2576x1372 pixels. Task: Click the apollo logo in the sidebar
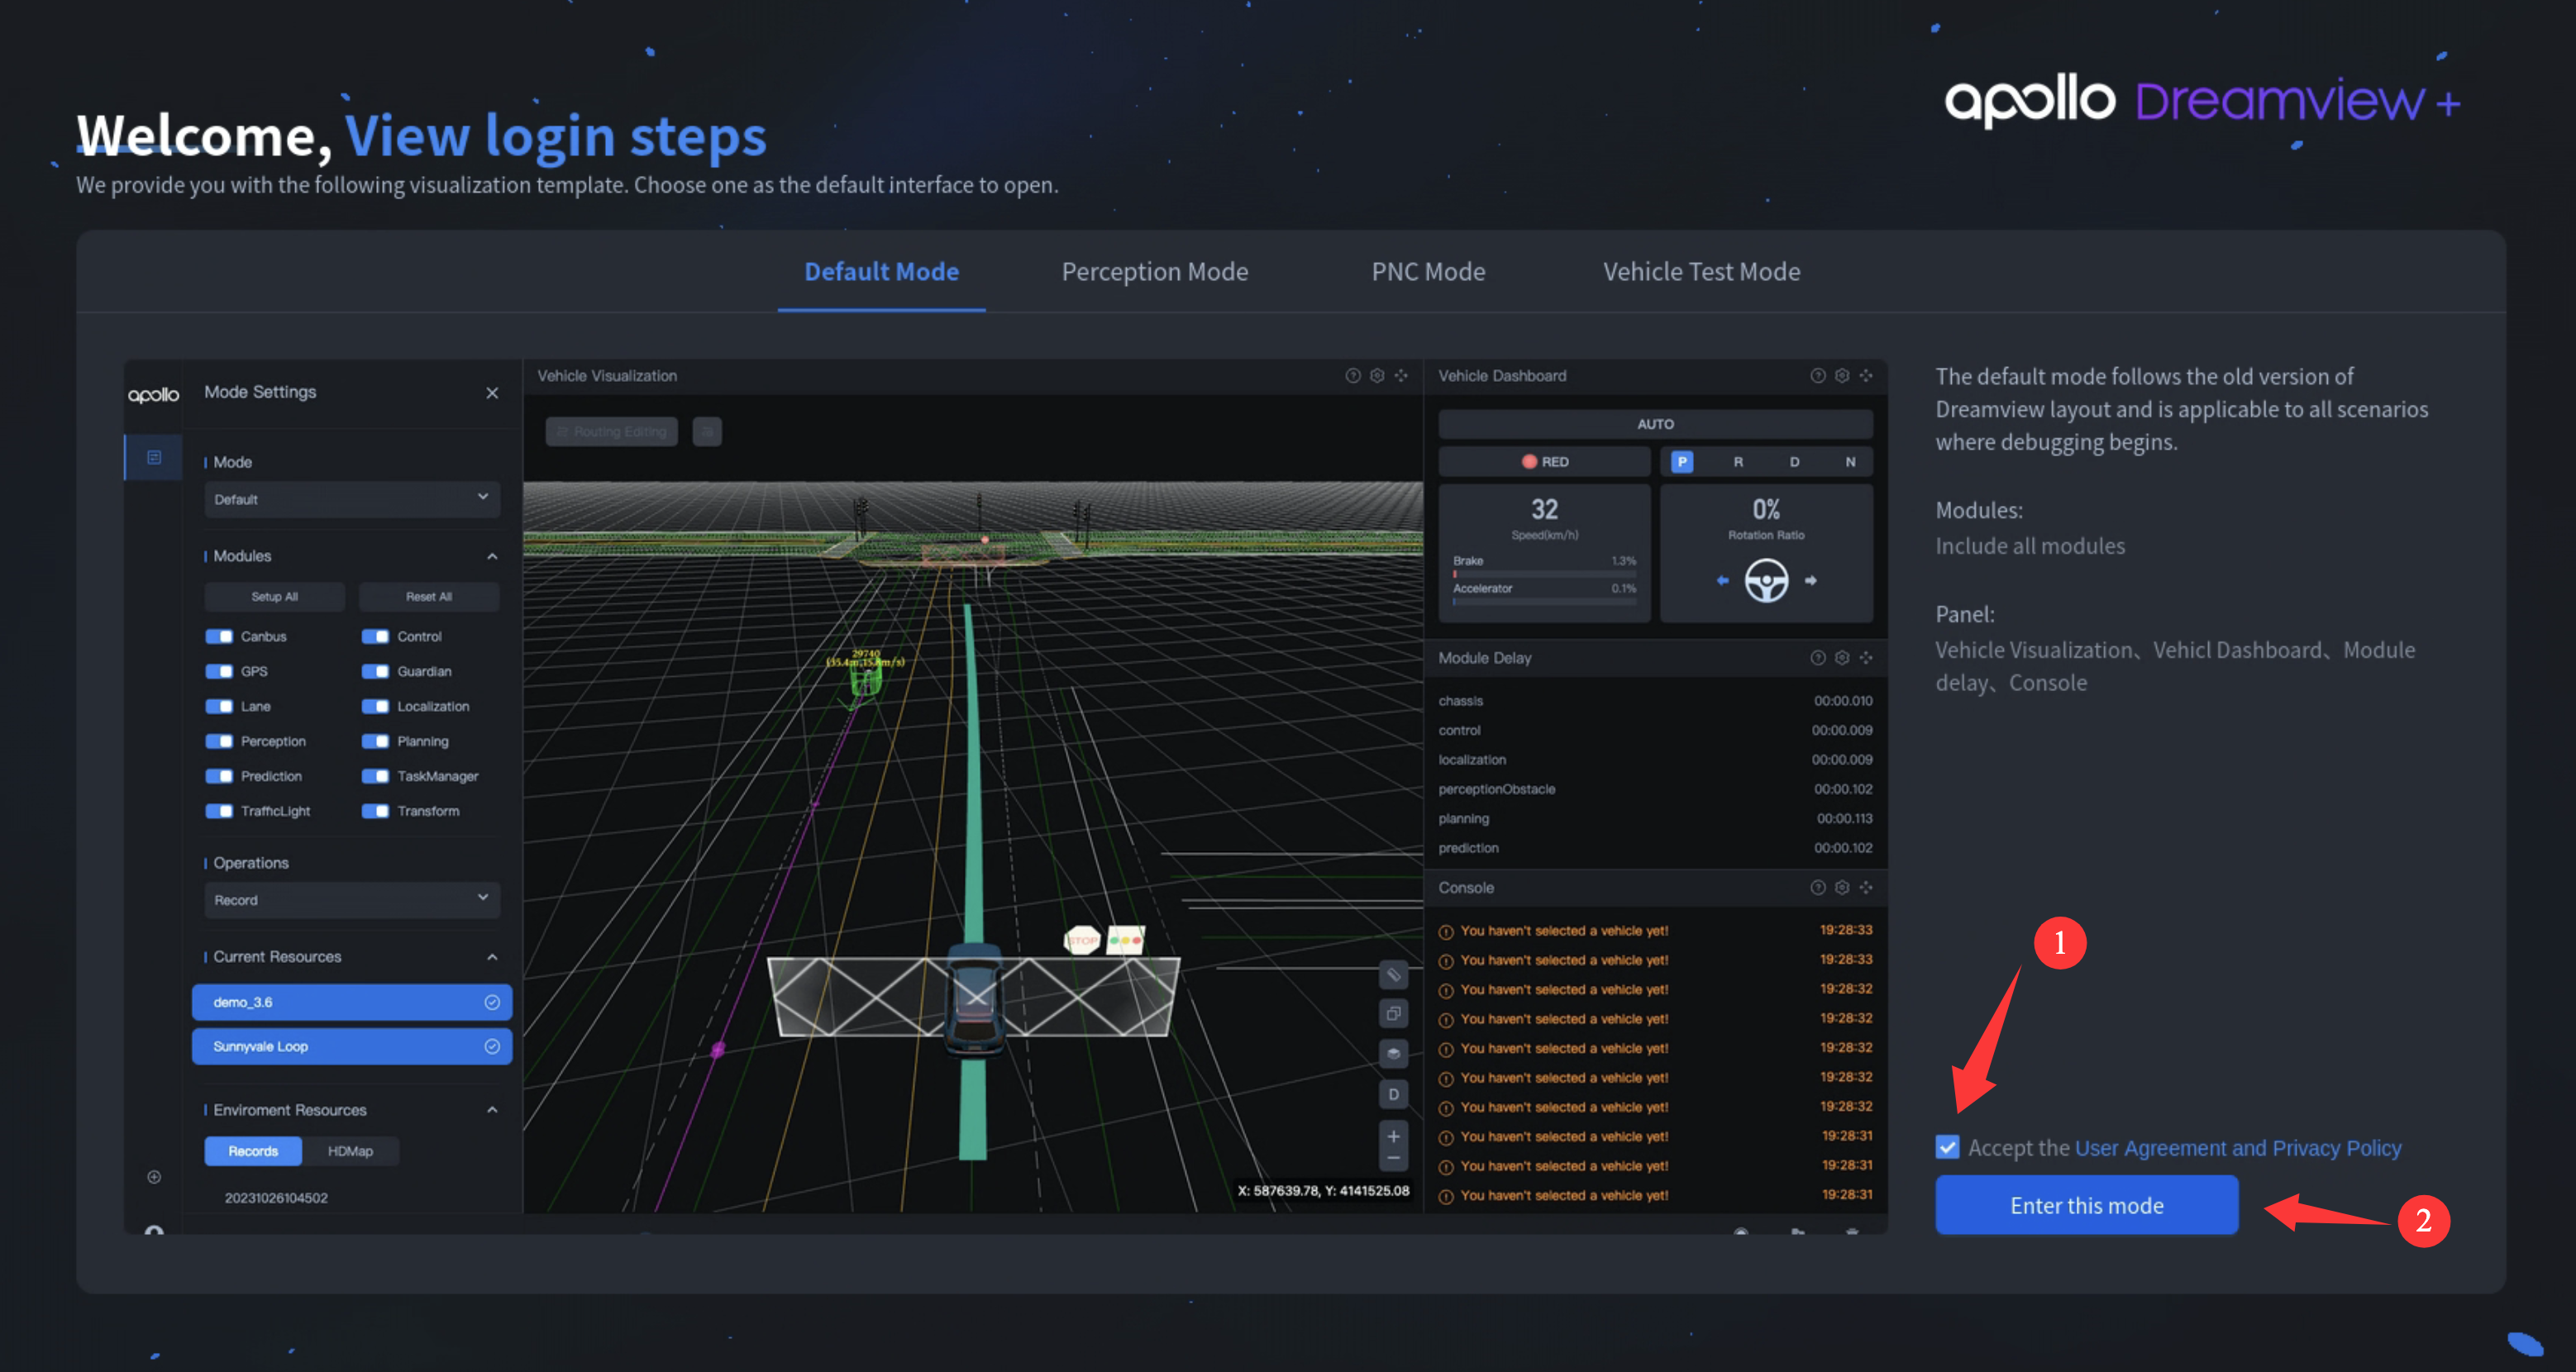click(153, 395)
